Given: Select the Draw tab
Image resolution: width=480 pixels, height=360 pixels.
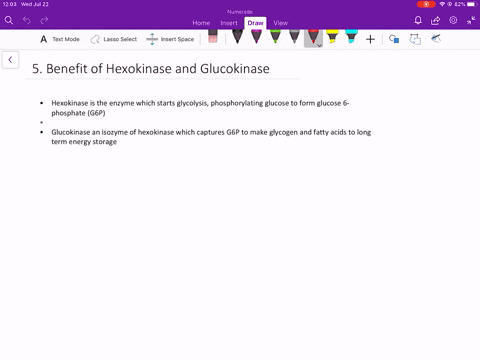Looking at the screenshot, I should tap(255, 23).
